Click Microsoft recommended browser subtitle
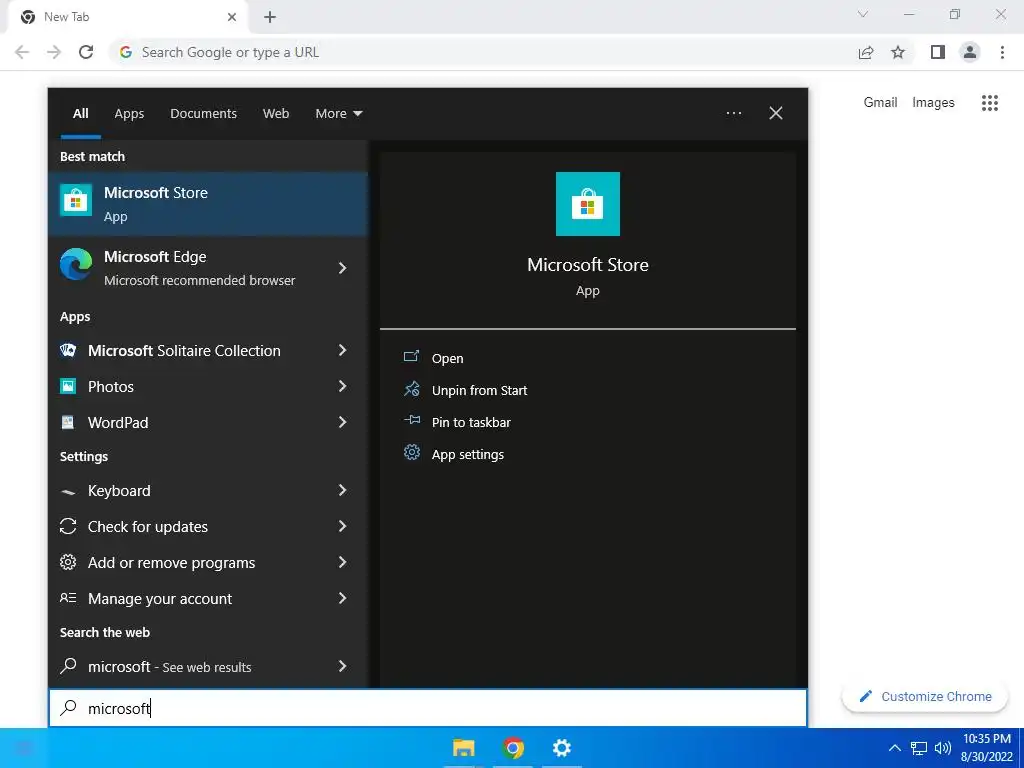Image resolution: width=1024 pixels, height=768 pixels. (x=200, y=280)
